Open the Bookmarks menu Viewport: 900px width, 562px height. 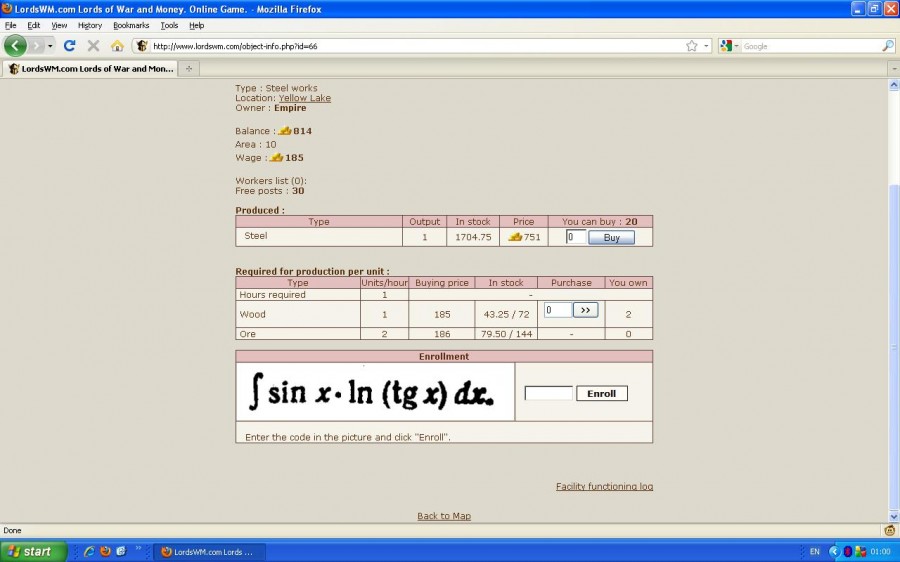coord(131,25)
